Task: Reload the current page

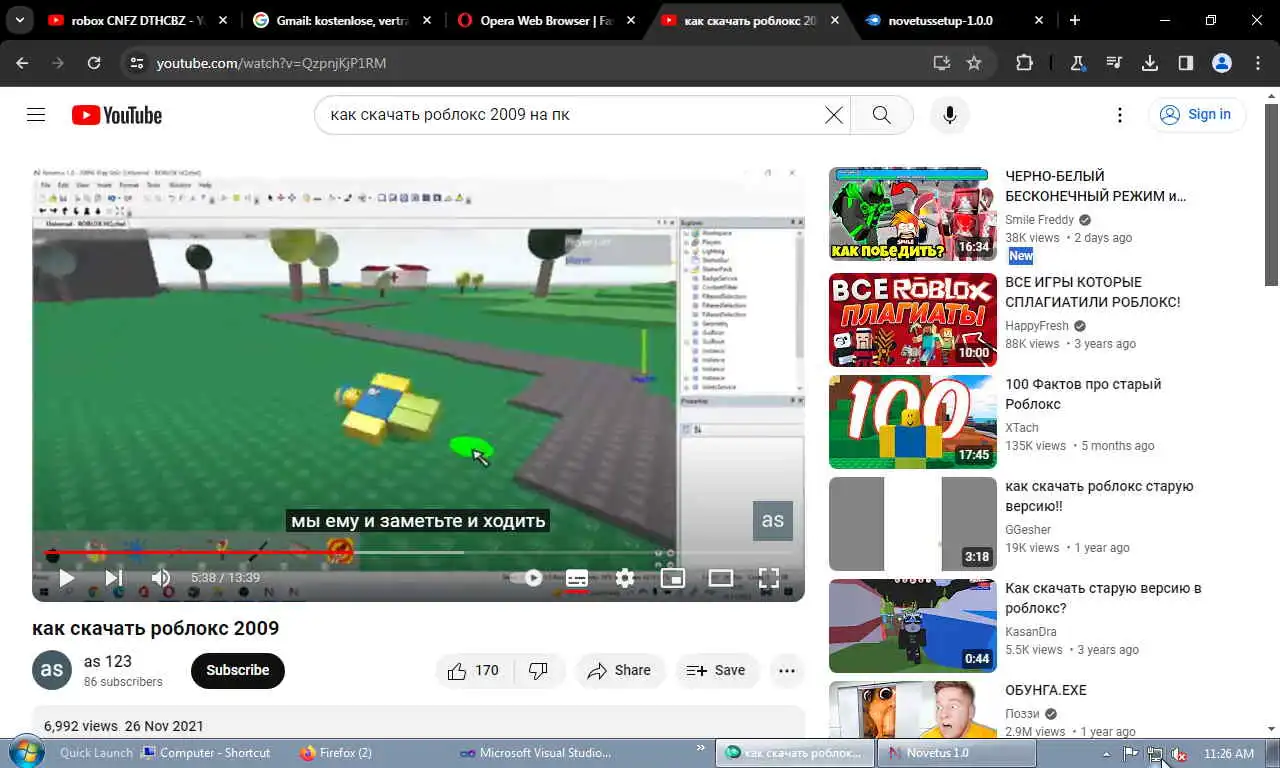Action: tap(94, 63)
